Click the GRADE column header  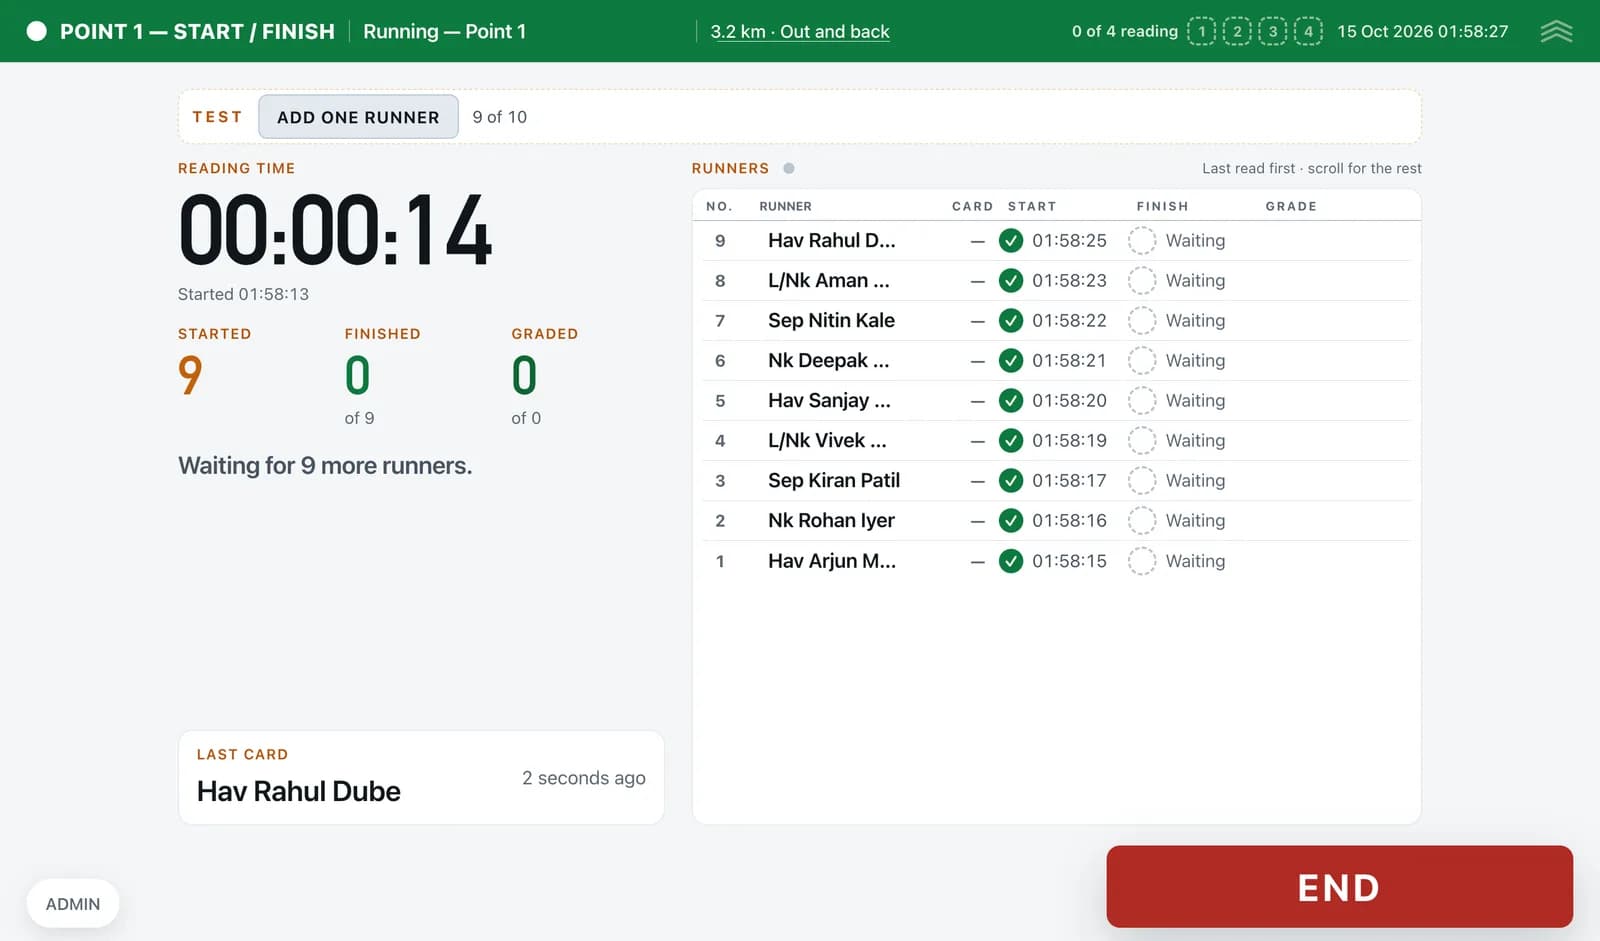pyautogui.click(x=1291, y=206)
